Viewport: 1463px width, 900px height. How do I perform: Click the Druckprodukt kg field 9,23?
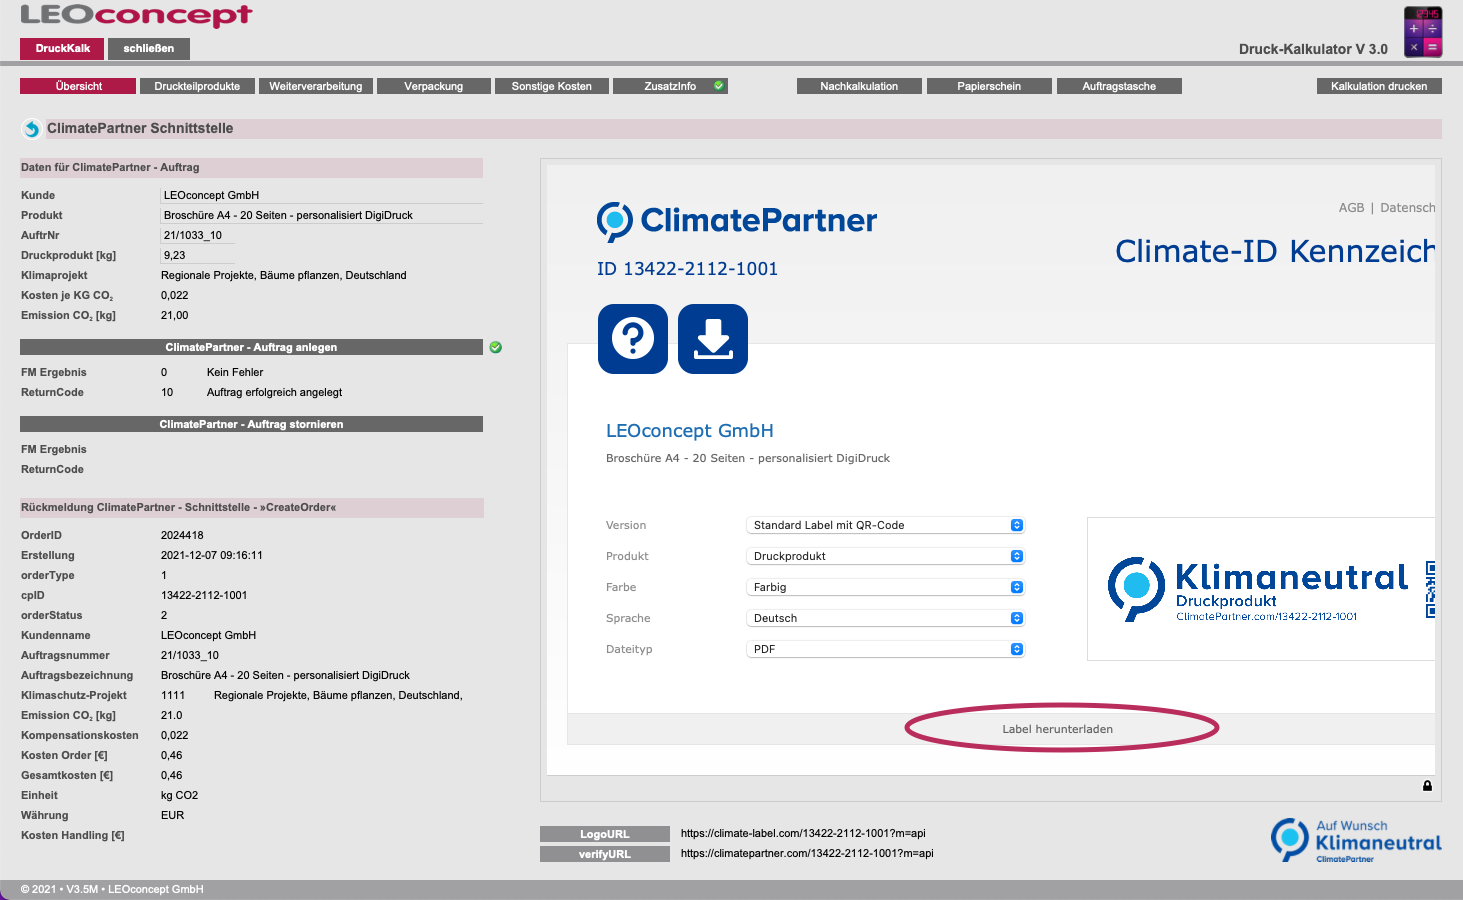coord(198,255)
